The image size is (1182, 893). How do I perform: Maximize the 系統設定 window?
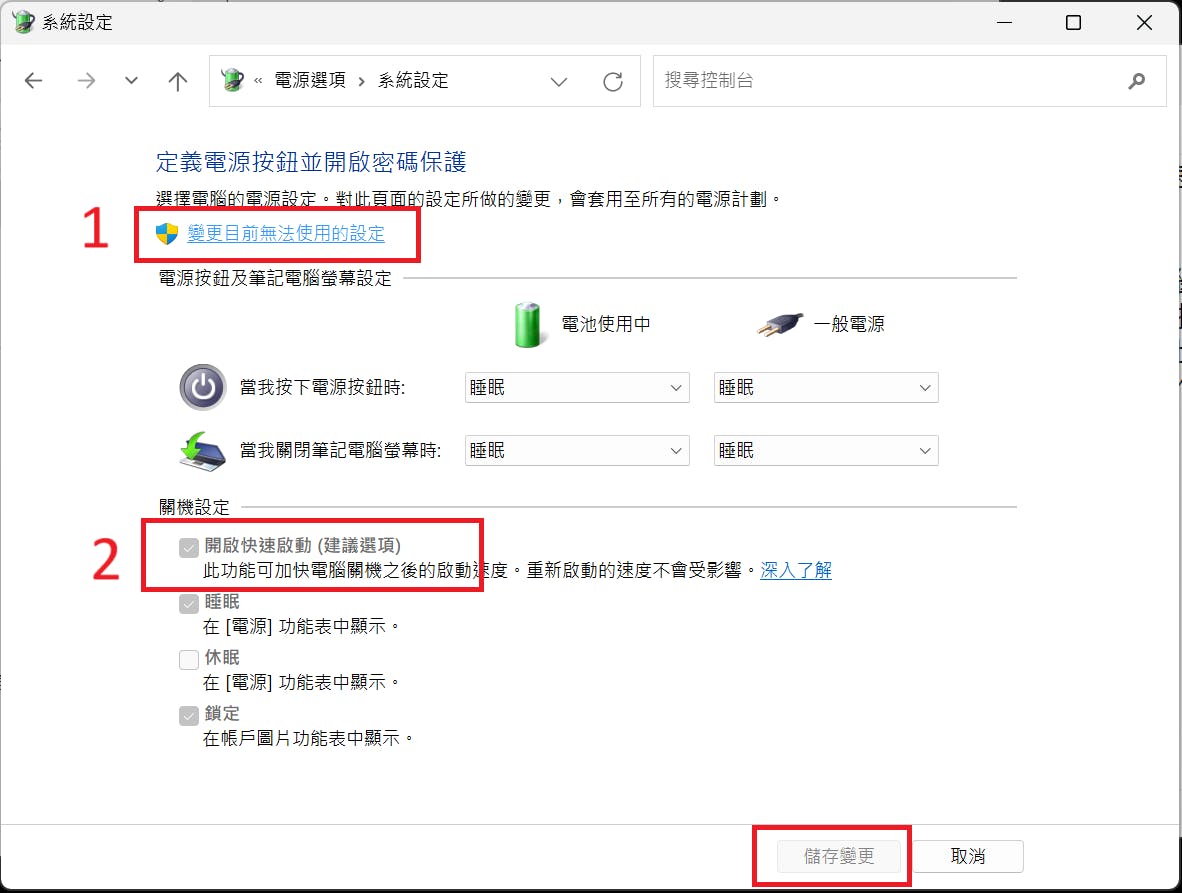pyautogui.click(x=1073, y=23)
